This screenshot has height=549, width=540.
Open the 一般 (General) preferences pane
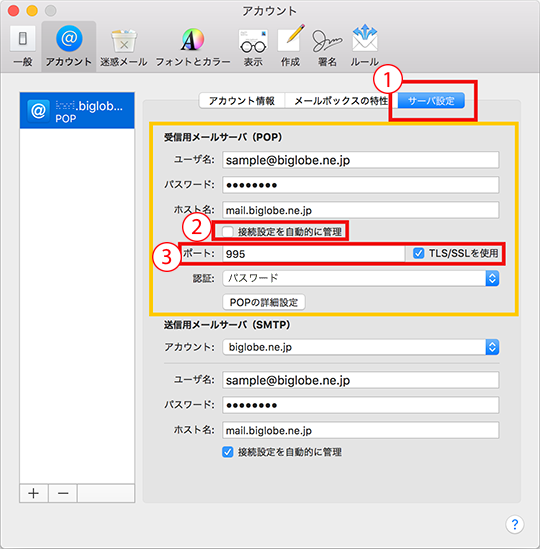[x=23, y=46]
